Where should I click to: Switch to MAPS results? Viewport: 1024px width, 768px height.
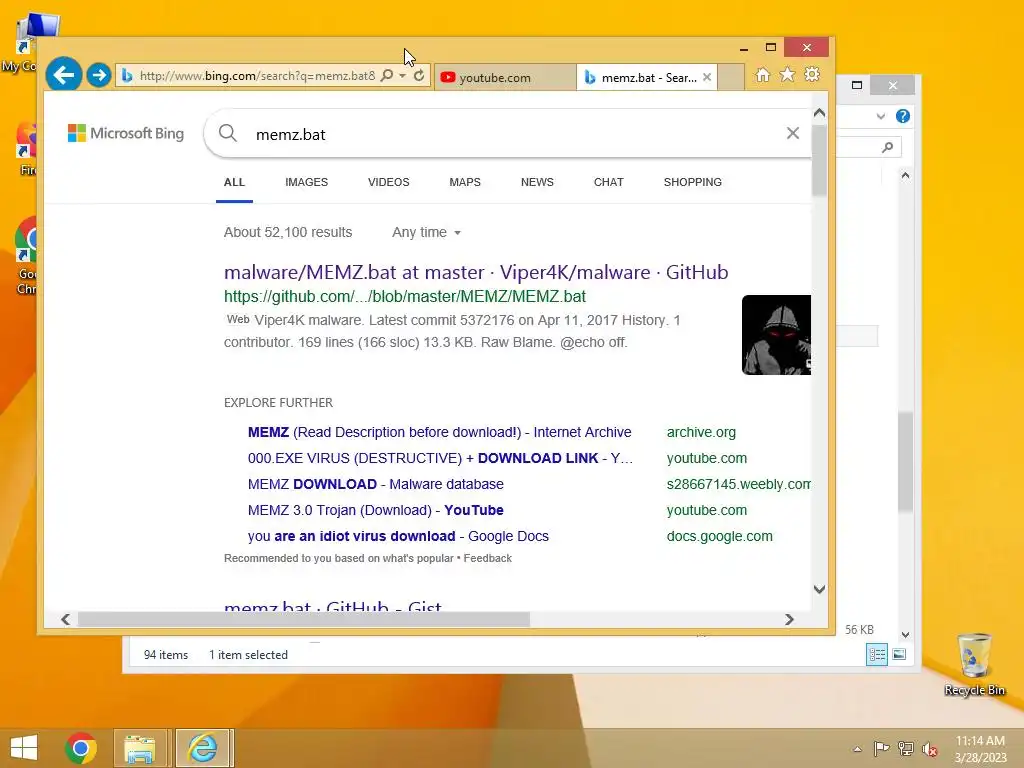(x=465, y=182)
